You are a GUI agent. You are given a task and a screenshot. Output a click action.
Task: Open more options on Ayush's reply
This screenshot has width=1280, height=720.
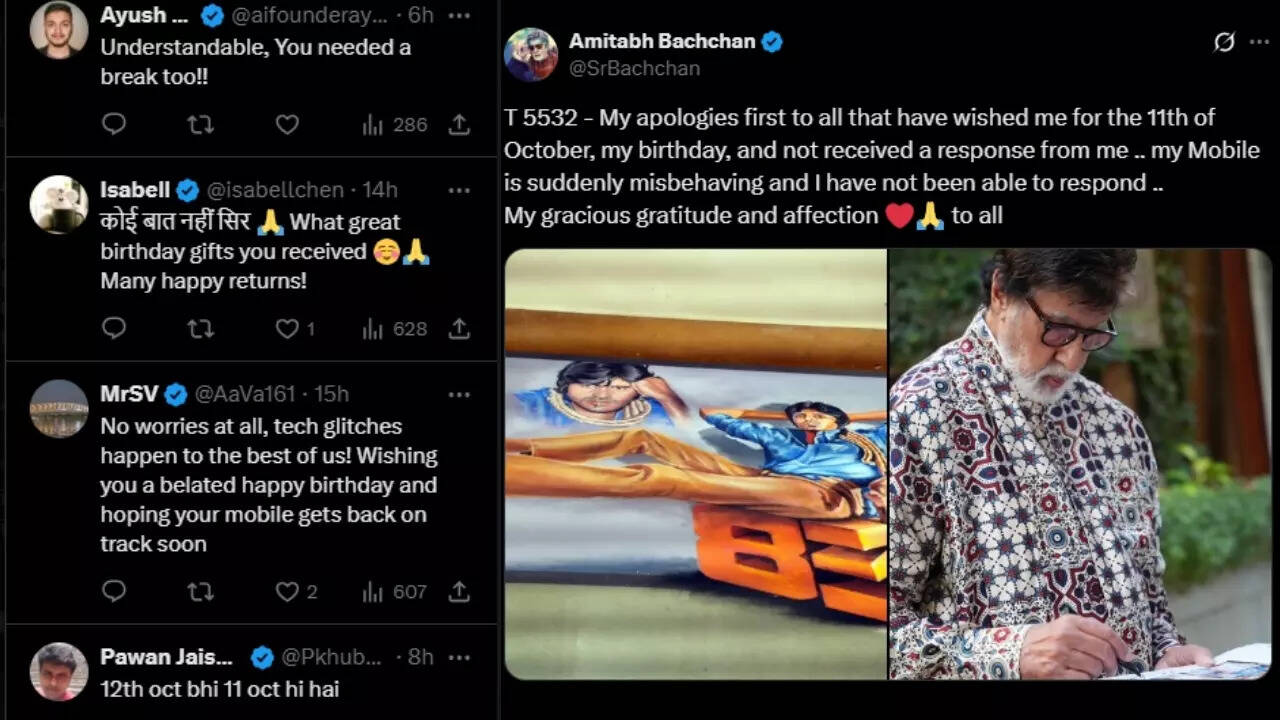coord(459,16)
